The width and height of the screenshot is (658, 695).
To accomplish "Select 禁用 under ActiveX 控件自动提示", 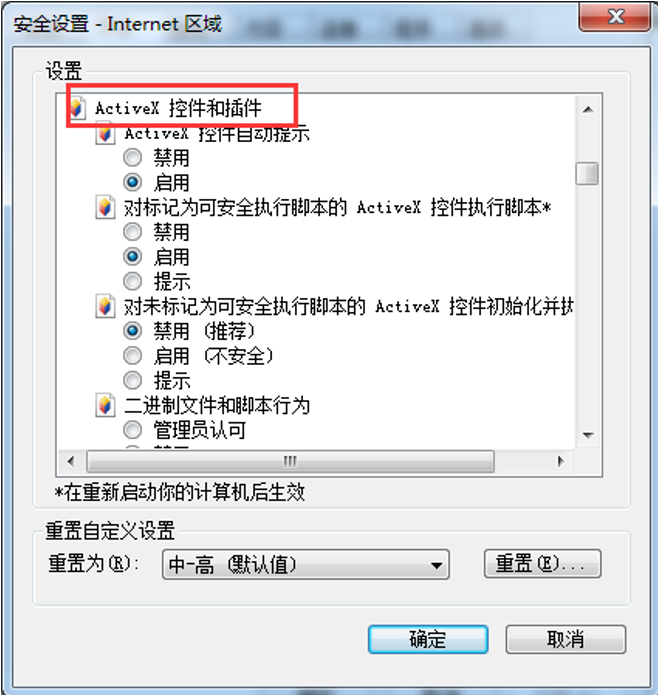I will click(132, 157).
